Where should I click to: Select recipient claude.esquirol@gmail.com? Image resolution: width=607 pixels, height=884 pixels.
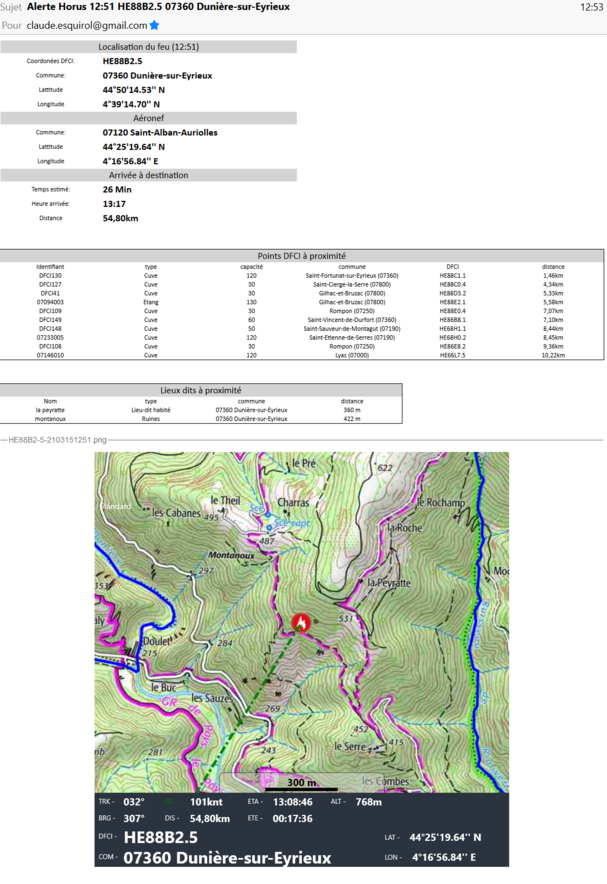(x=87, y=25)
